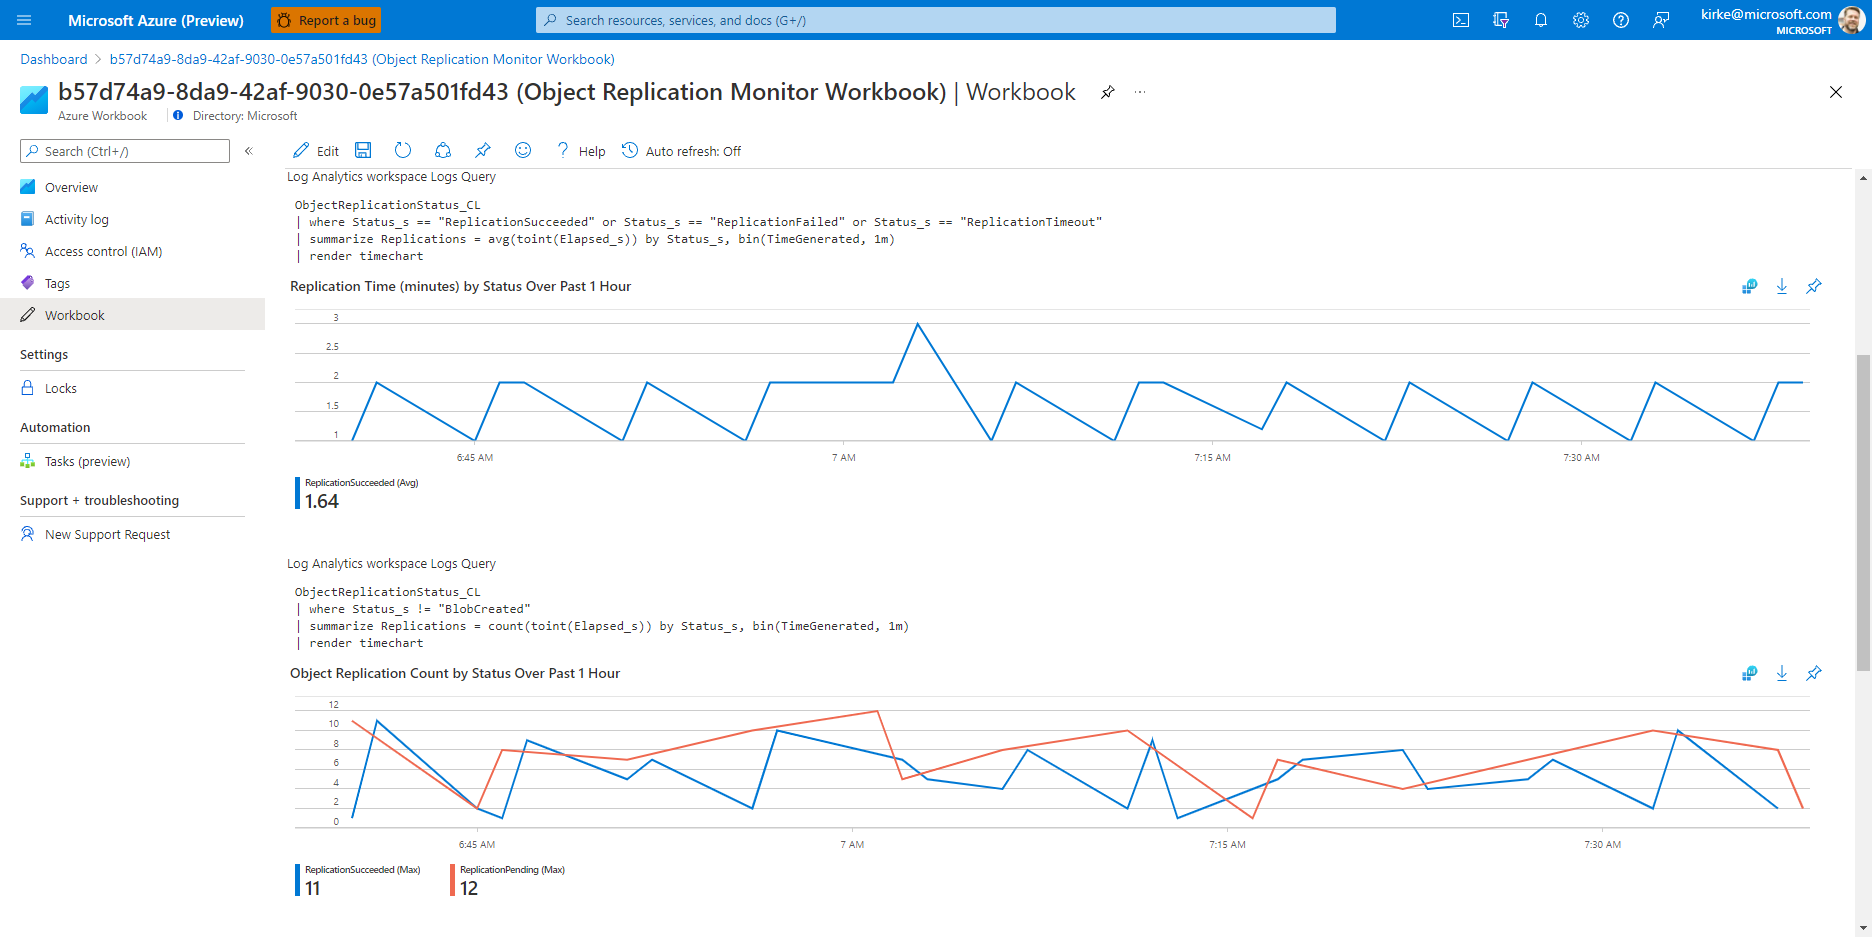Open Replication Time query in Logs view

pos(1749,286)
